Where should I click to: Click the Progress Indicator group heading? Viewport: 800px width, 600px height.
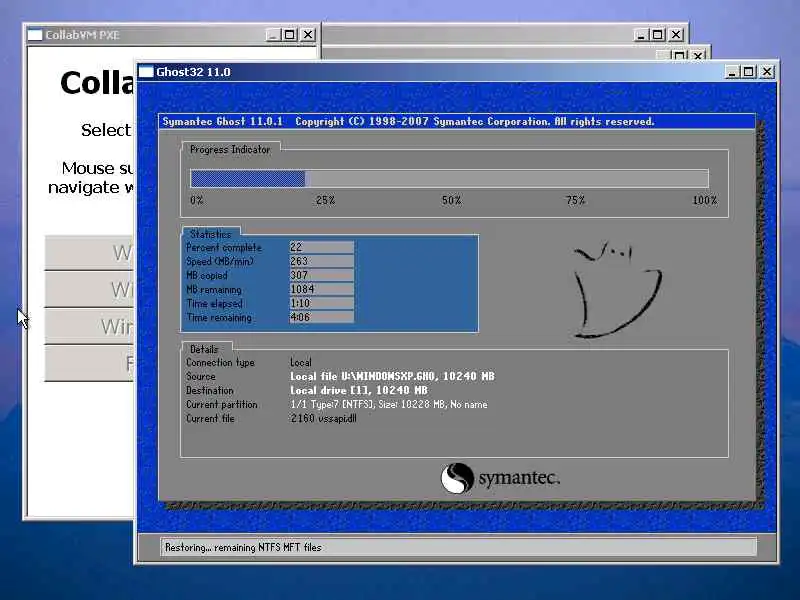230,149
